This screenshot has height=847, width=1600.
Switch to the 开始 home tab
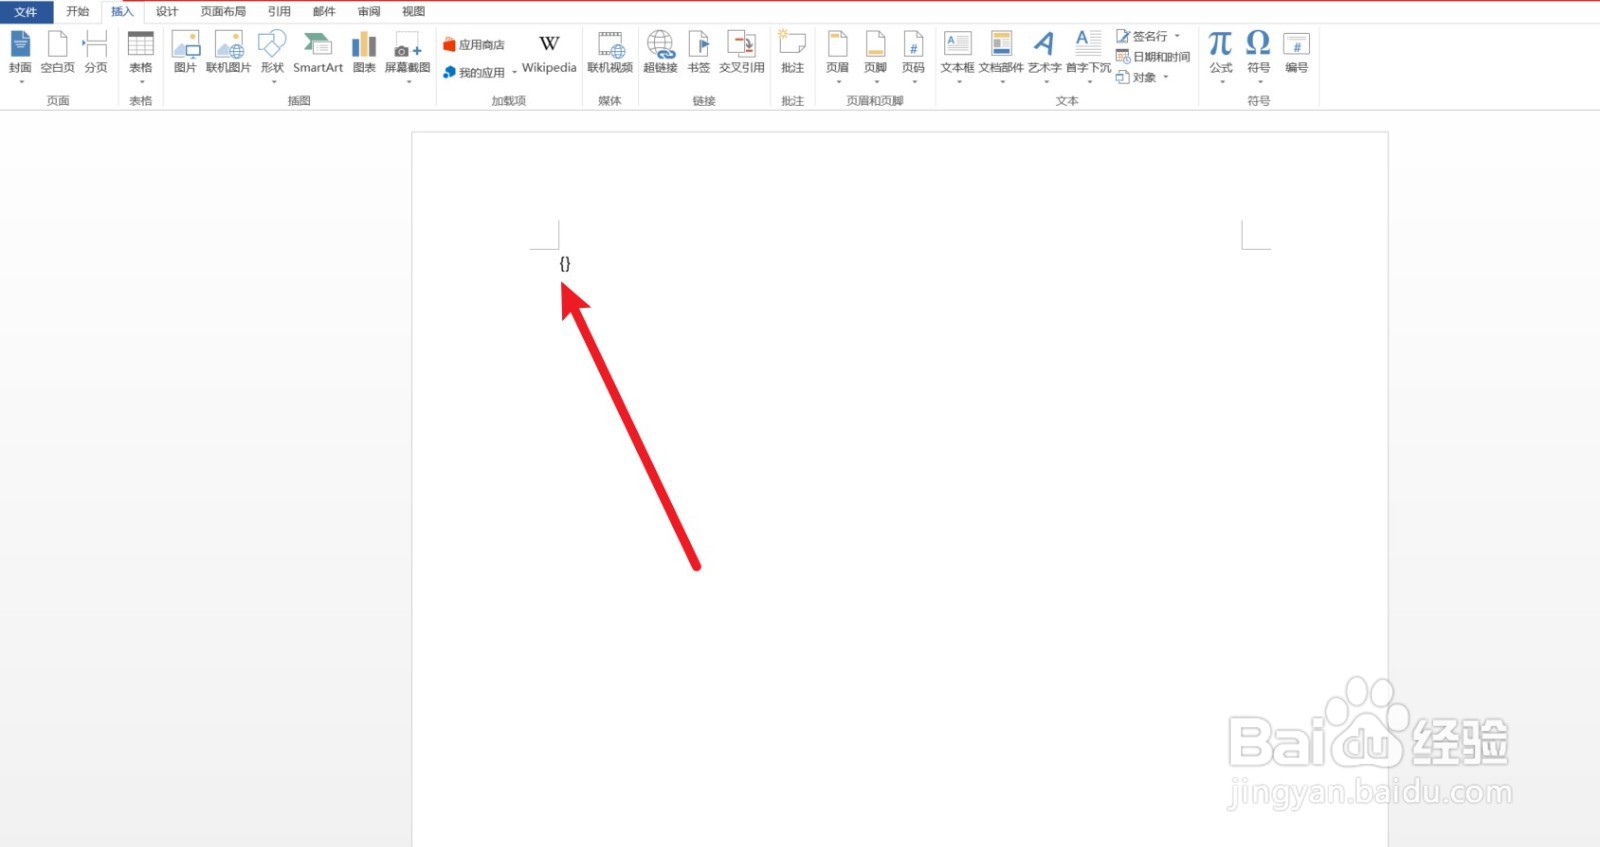pos(78,12)
